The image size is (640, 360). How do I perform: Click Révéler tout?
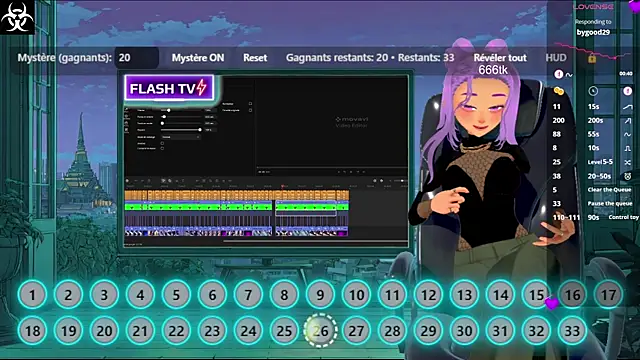click(x=500, y=58)
